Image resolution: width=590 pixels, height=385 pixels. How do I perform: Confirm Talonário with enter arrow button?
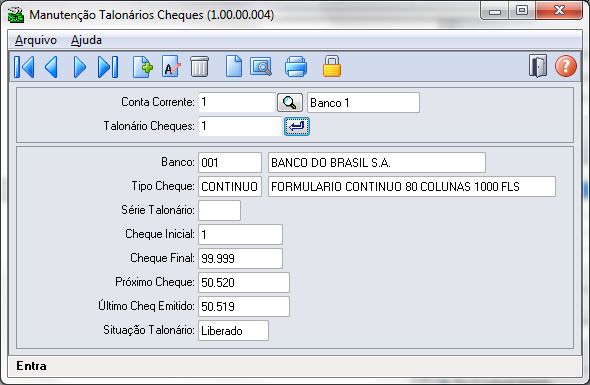point(297,126)
